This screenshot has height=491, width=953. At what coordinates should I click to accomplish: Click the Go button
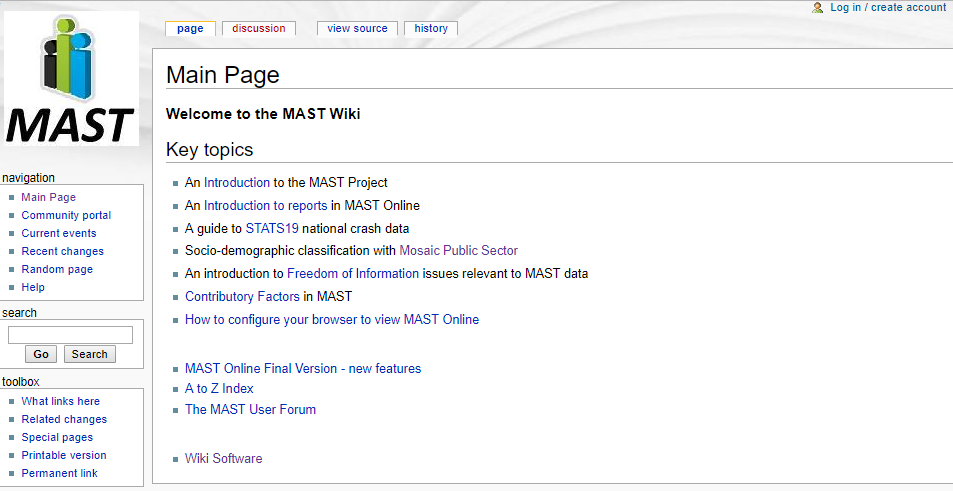41,354
